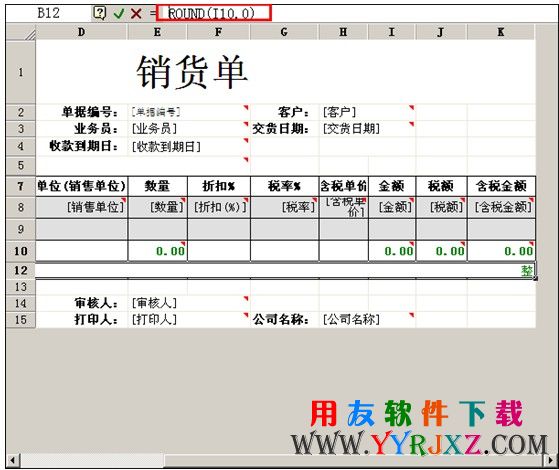Select row 10 header
559x470 pixels.
pos(21,251)
